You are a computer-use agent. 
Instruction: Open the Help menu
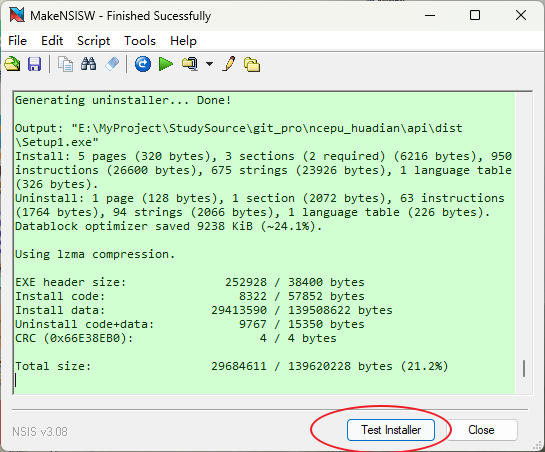(183, 41)
